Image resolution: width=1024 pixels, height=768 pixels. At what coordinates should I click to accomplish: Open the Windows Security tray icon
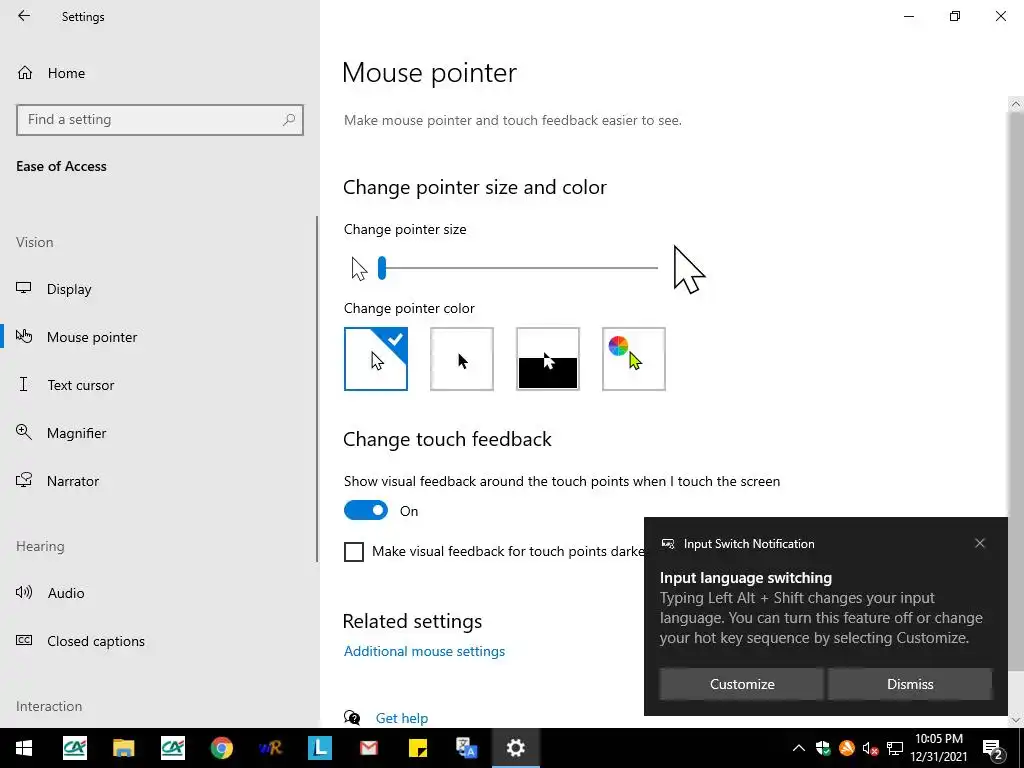tap(823, 748)
